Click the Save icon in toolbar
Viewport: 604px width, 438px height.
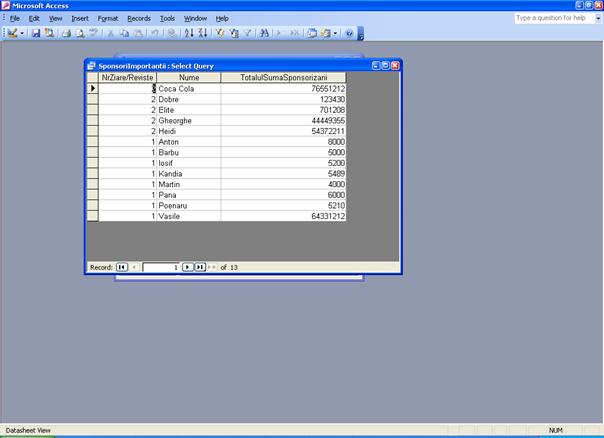coord(36,33)
